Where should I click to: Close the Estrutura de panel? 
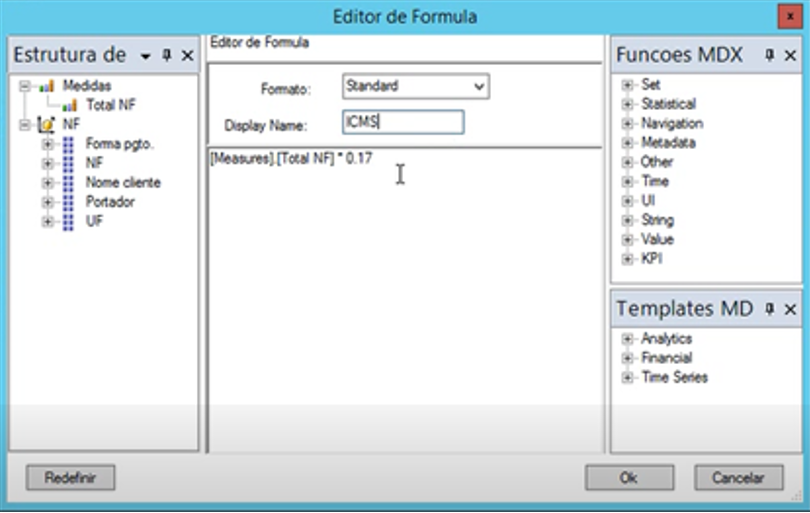188,55
